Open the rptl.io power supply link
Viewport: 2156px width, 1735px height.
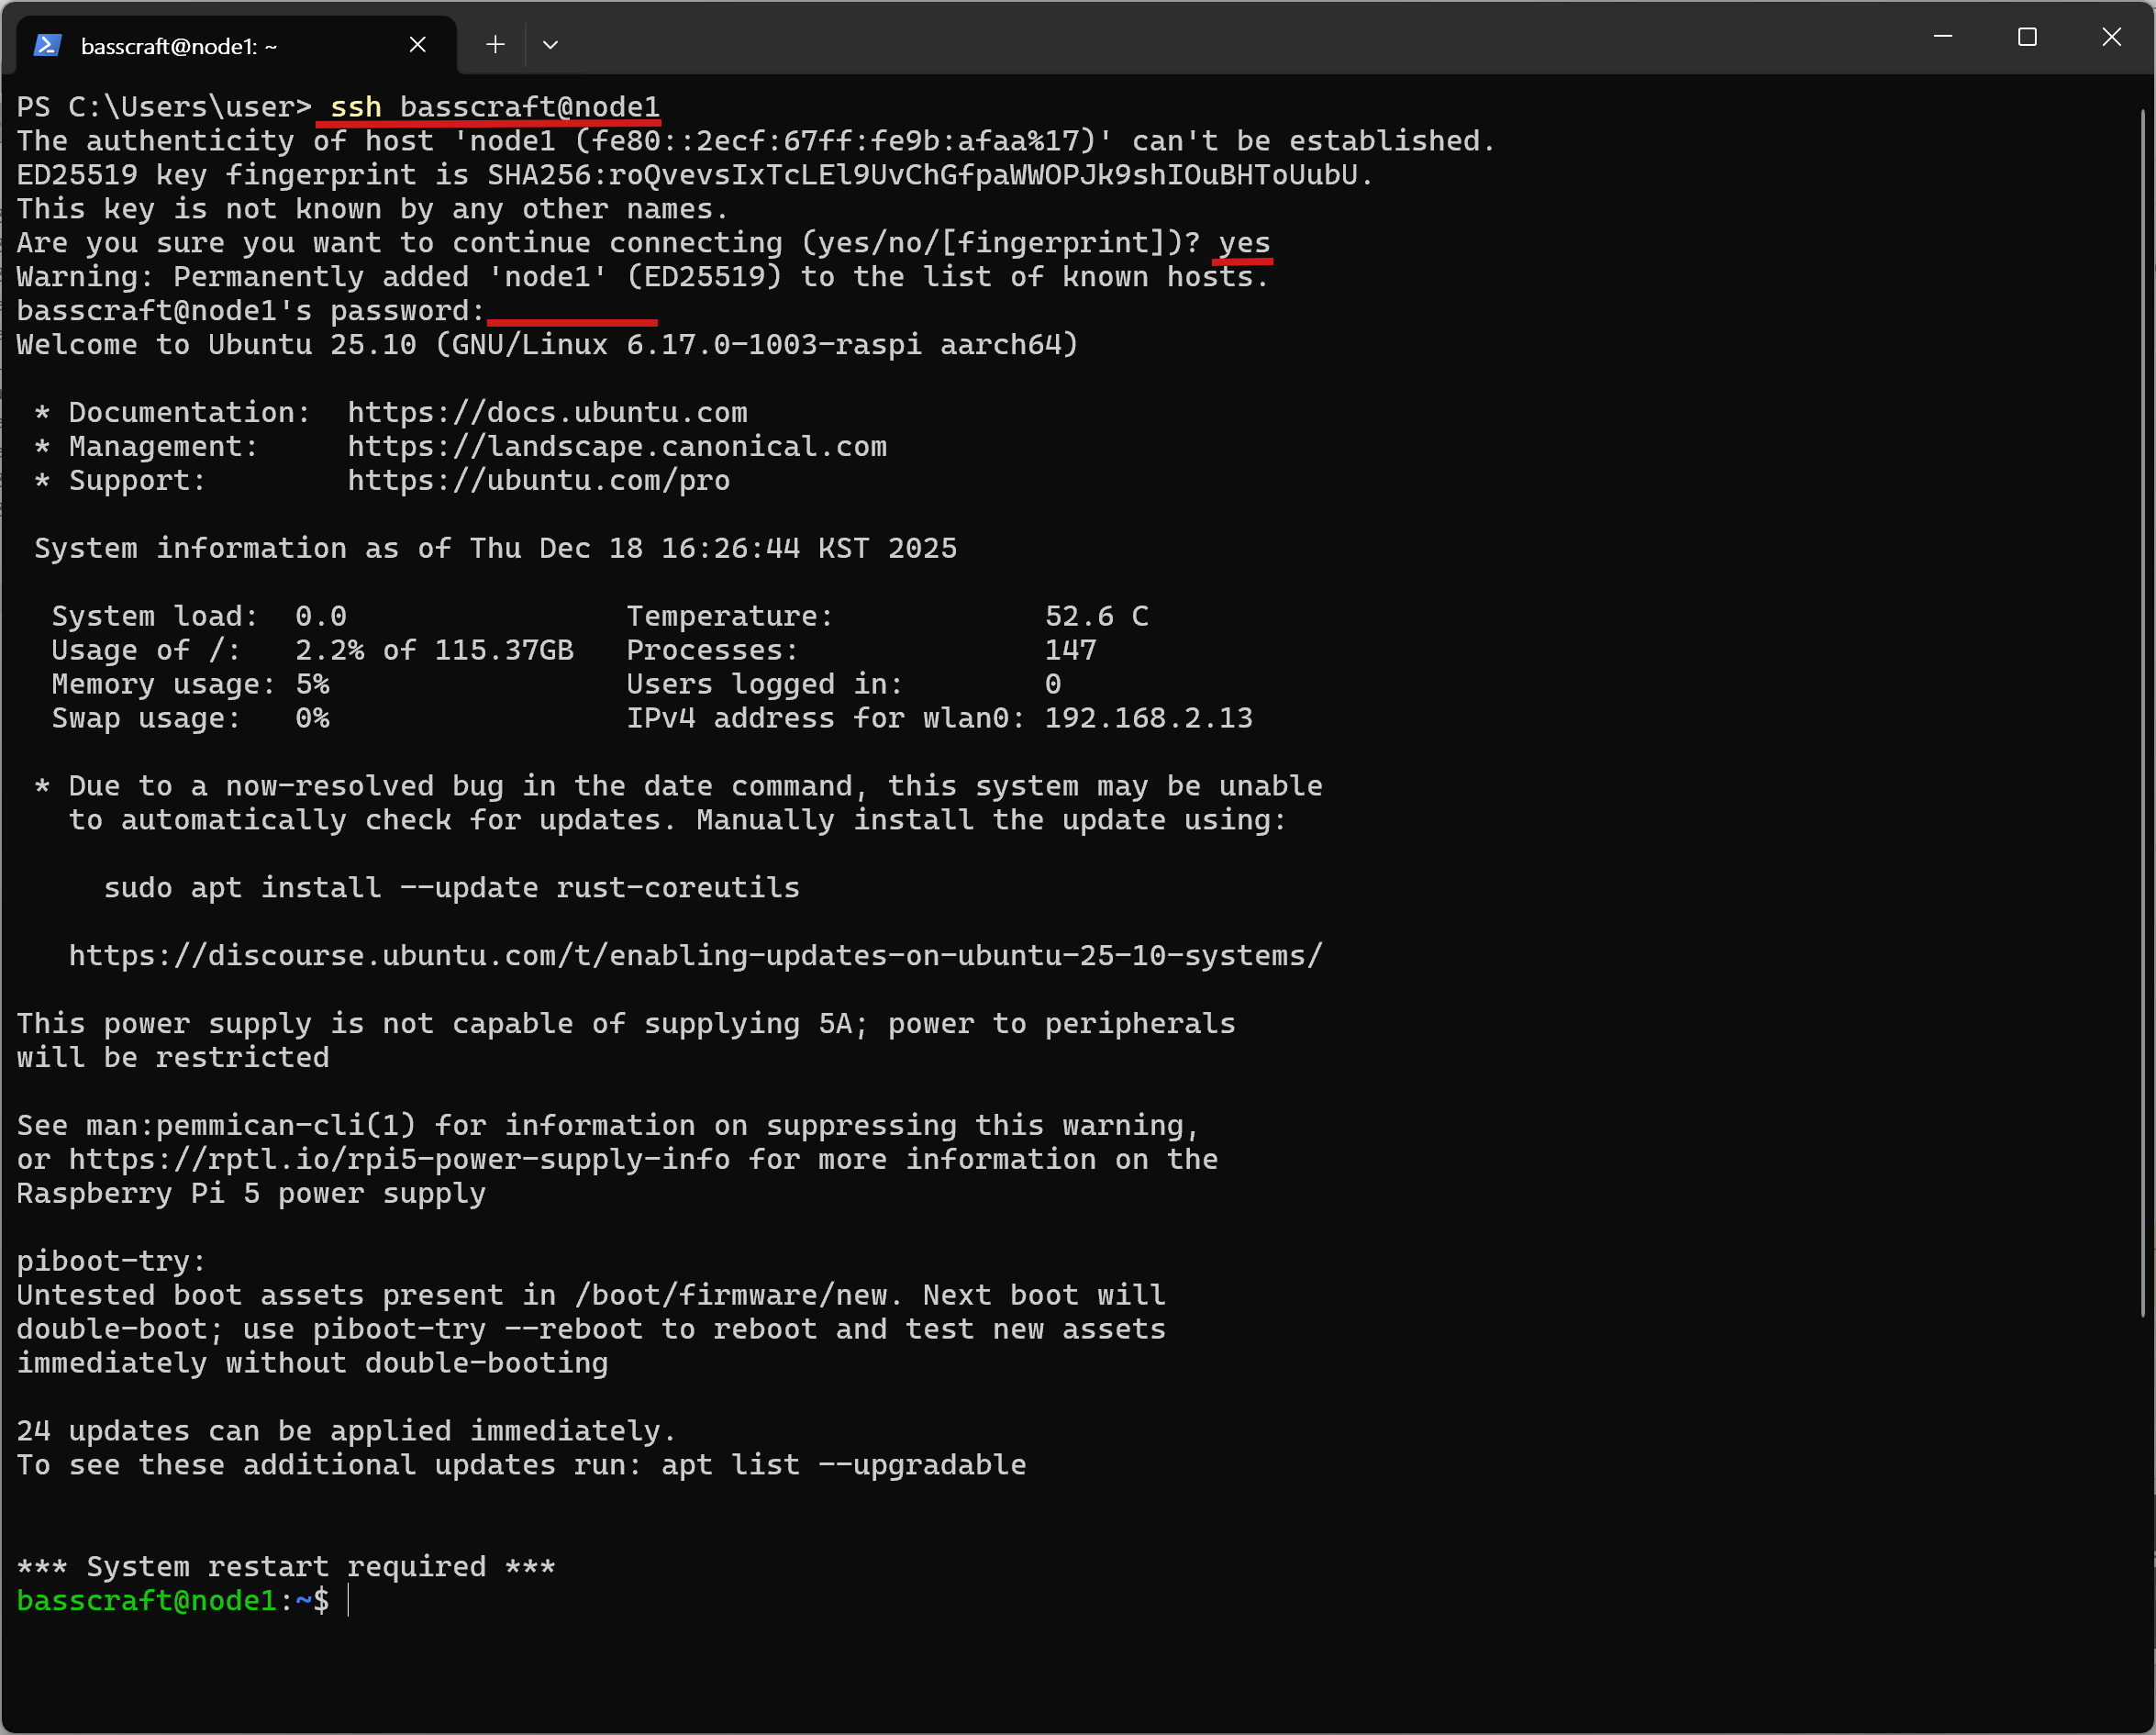(x=399, y=1159)
